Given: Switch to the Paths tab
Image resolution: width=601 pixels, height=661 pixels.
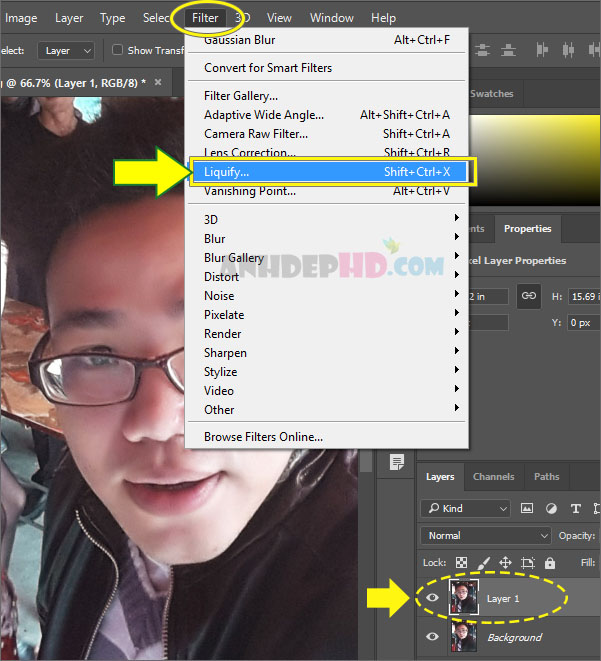Looking at the screenshot, I should 547,476.
